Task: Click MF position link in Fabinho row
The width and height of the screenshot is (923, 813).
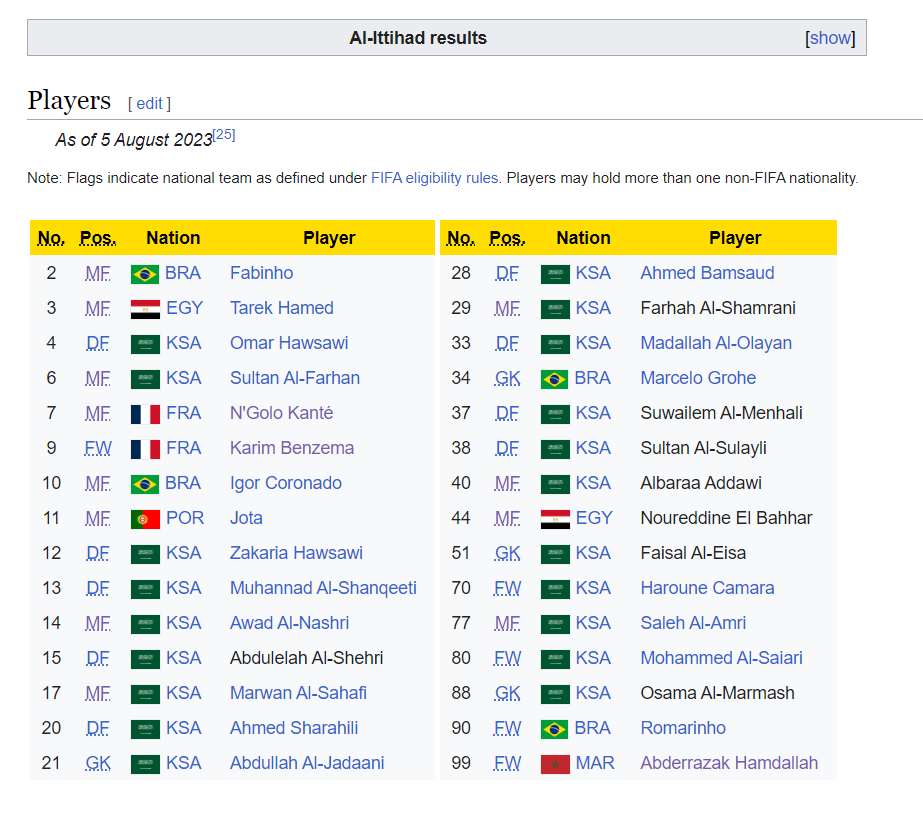Action: pyautogui.click(x=97, y=273)
